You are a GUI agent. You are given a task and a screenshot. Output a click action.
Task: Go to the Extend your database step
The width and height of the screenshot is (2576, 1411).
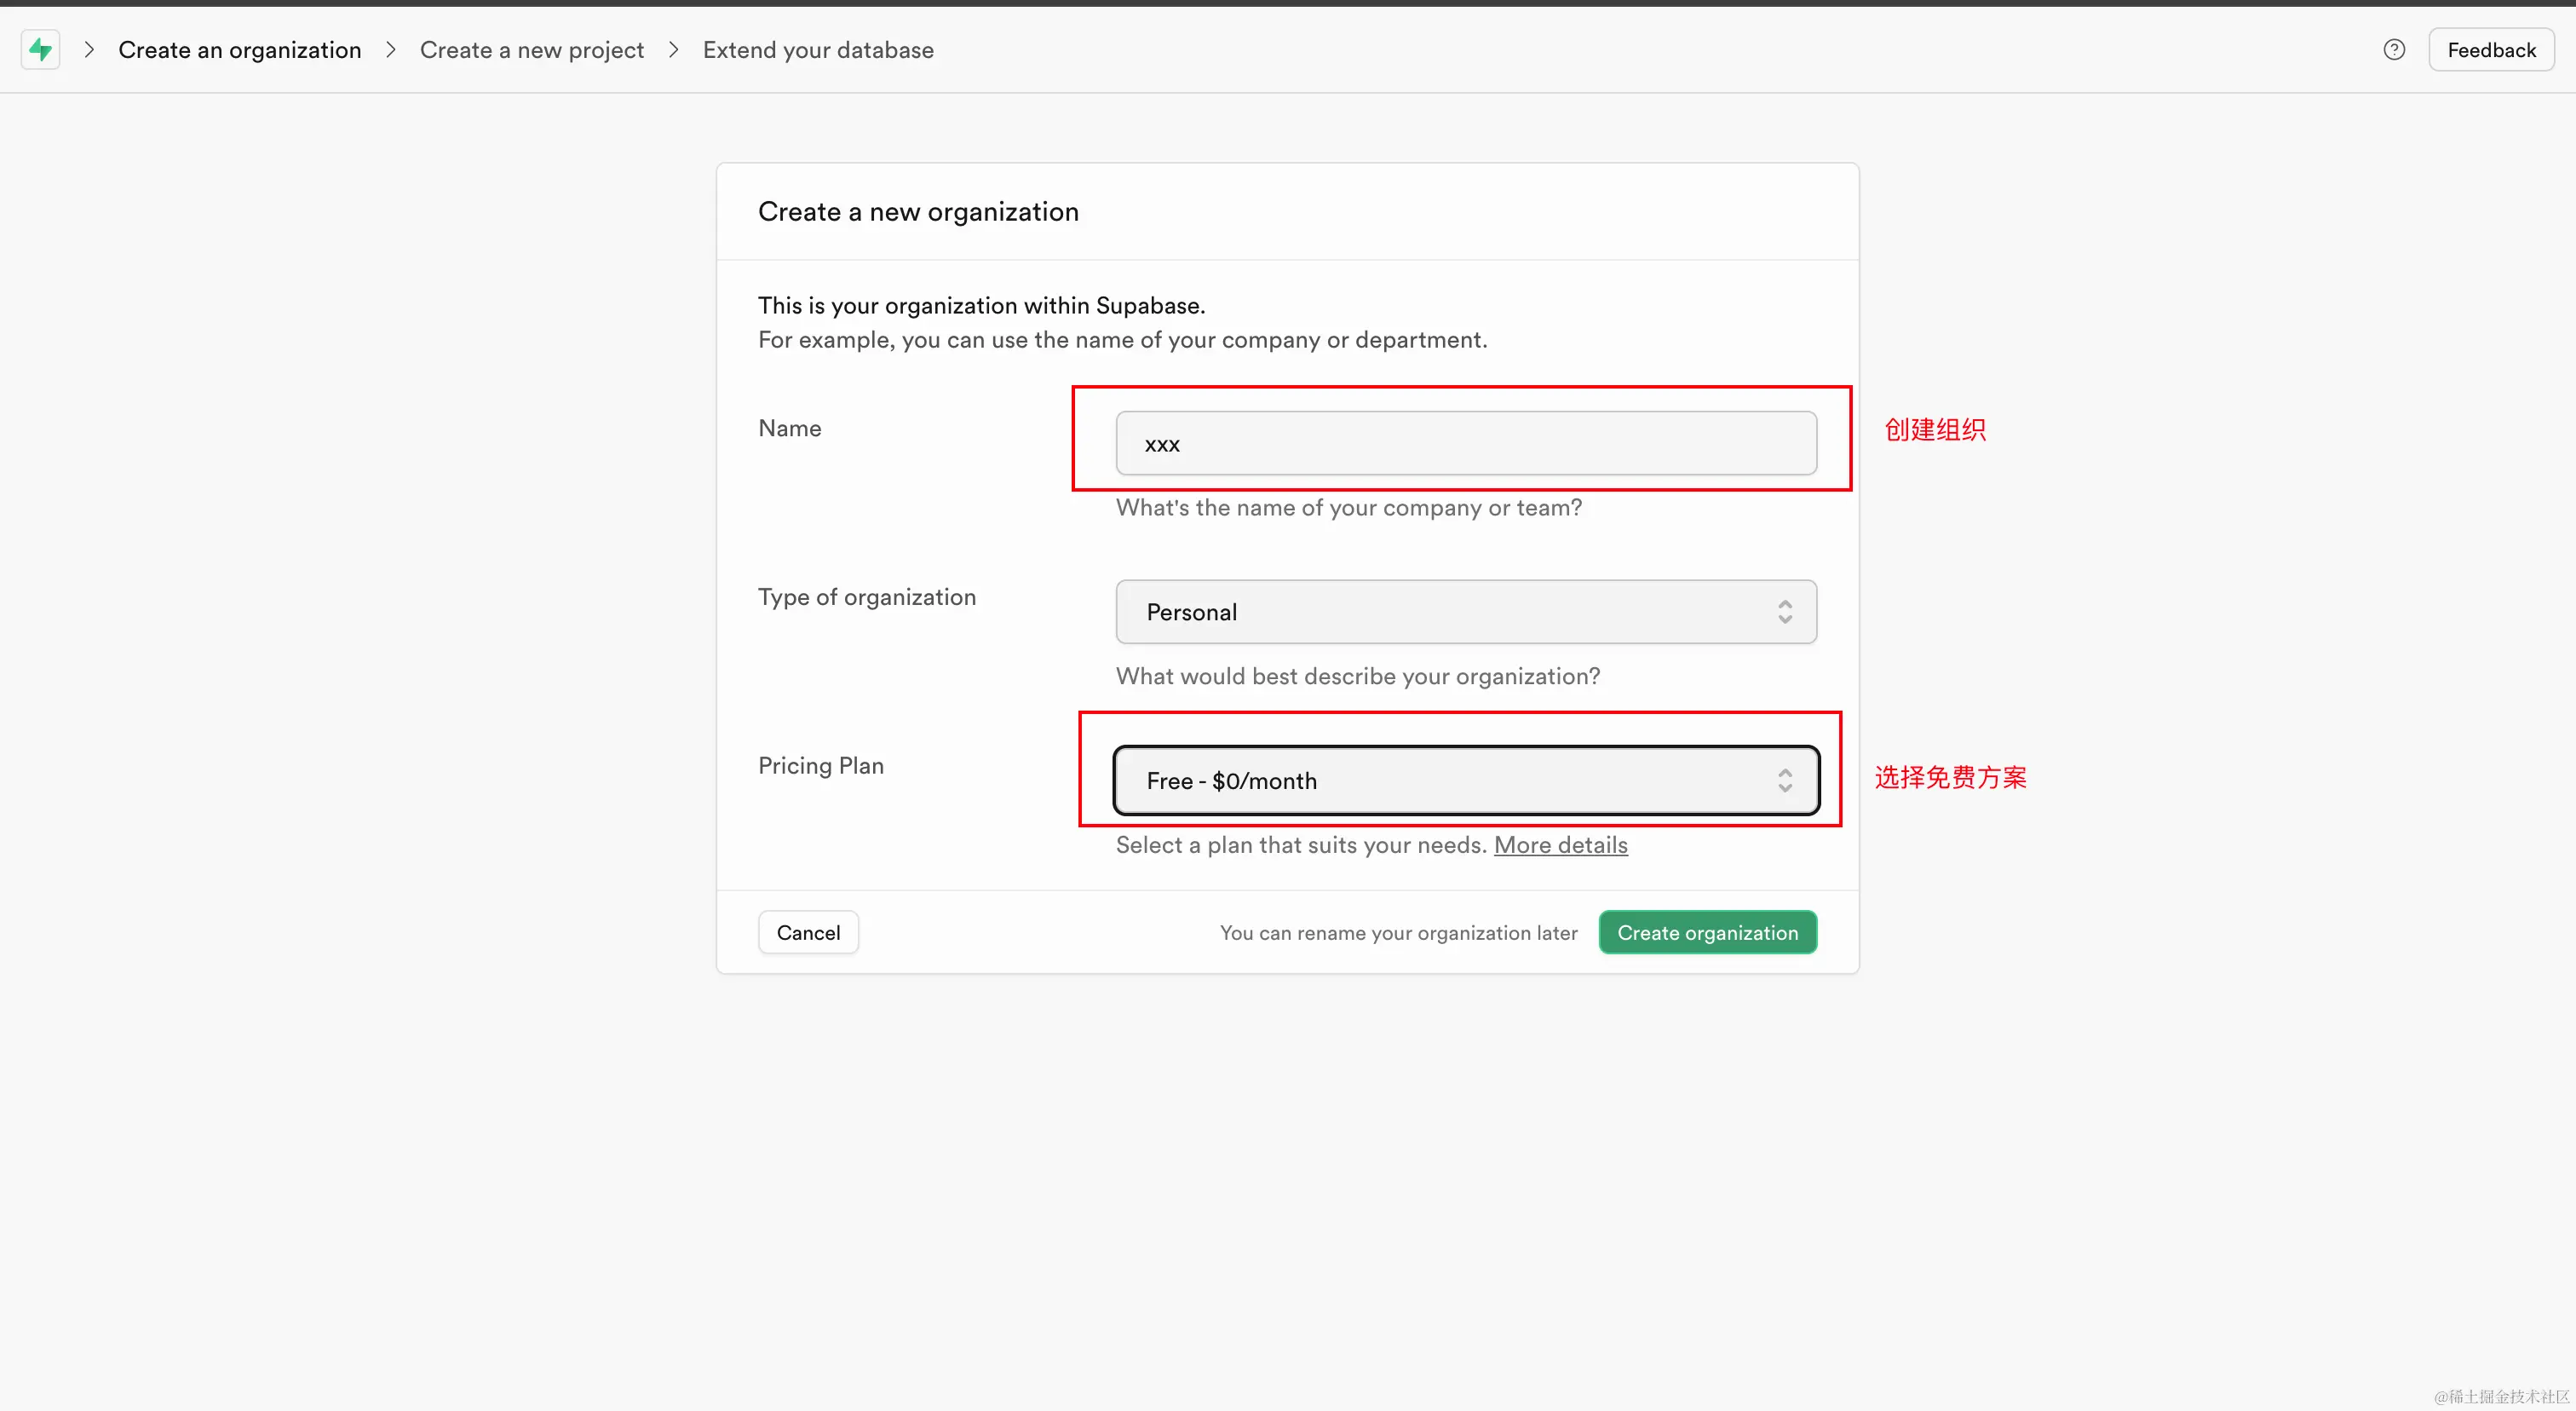818,50
